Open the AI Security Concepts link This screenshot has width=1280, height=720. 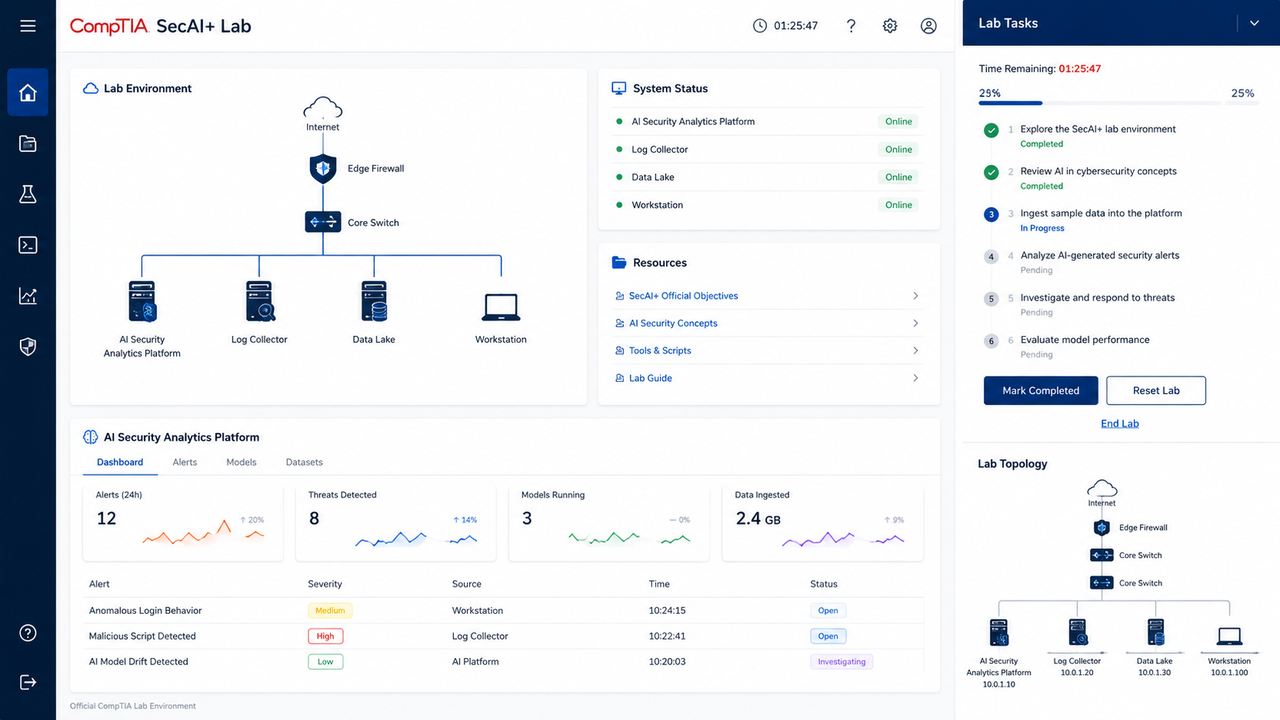[673, 323]
